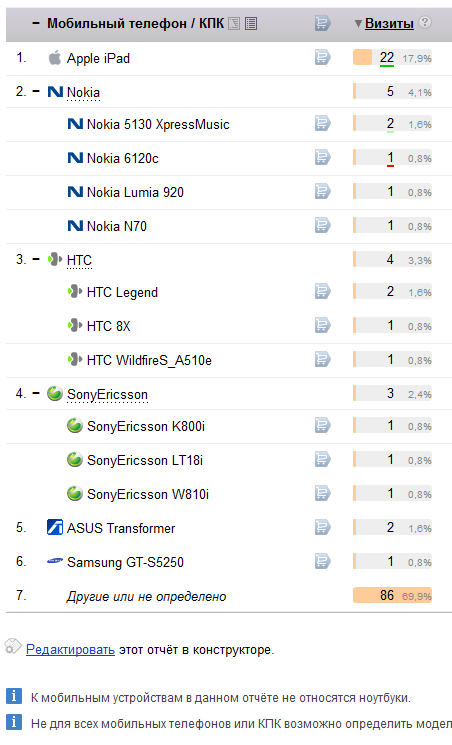Click the cart icon for Nokia Lumia 920
The height and width of the screenshot is (745, 452).
(322, 191)
